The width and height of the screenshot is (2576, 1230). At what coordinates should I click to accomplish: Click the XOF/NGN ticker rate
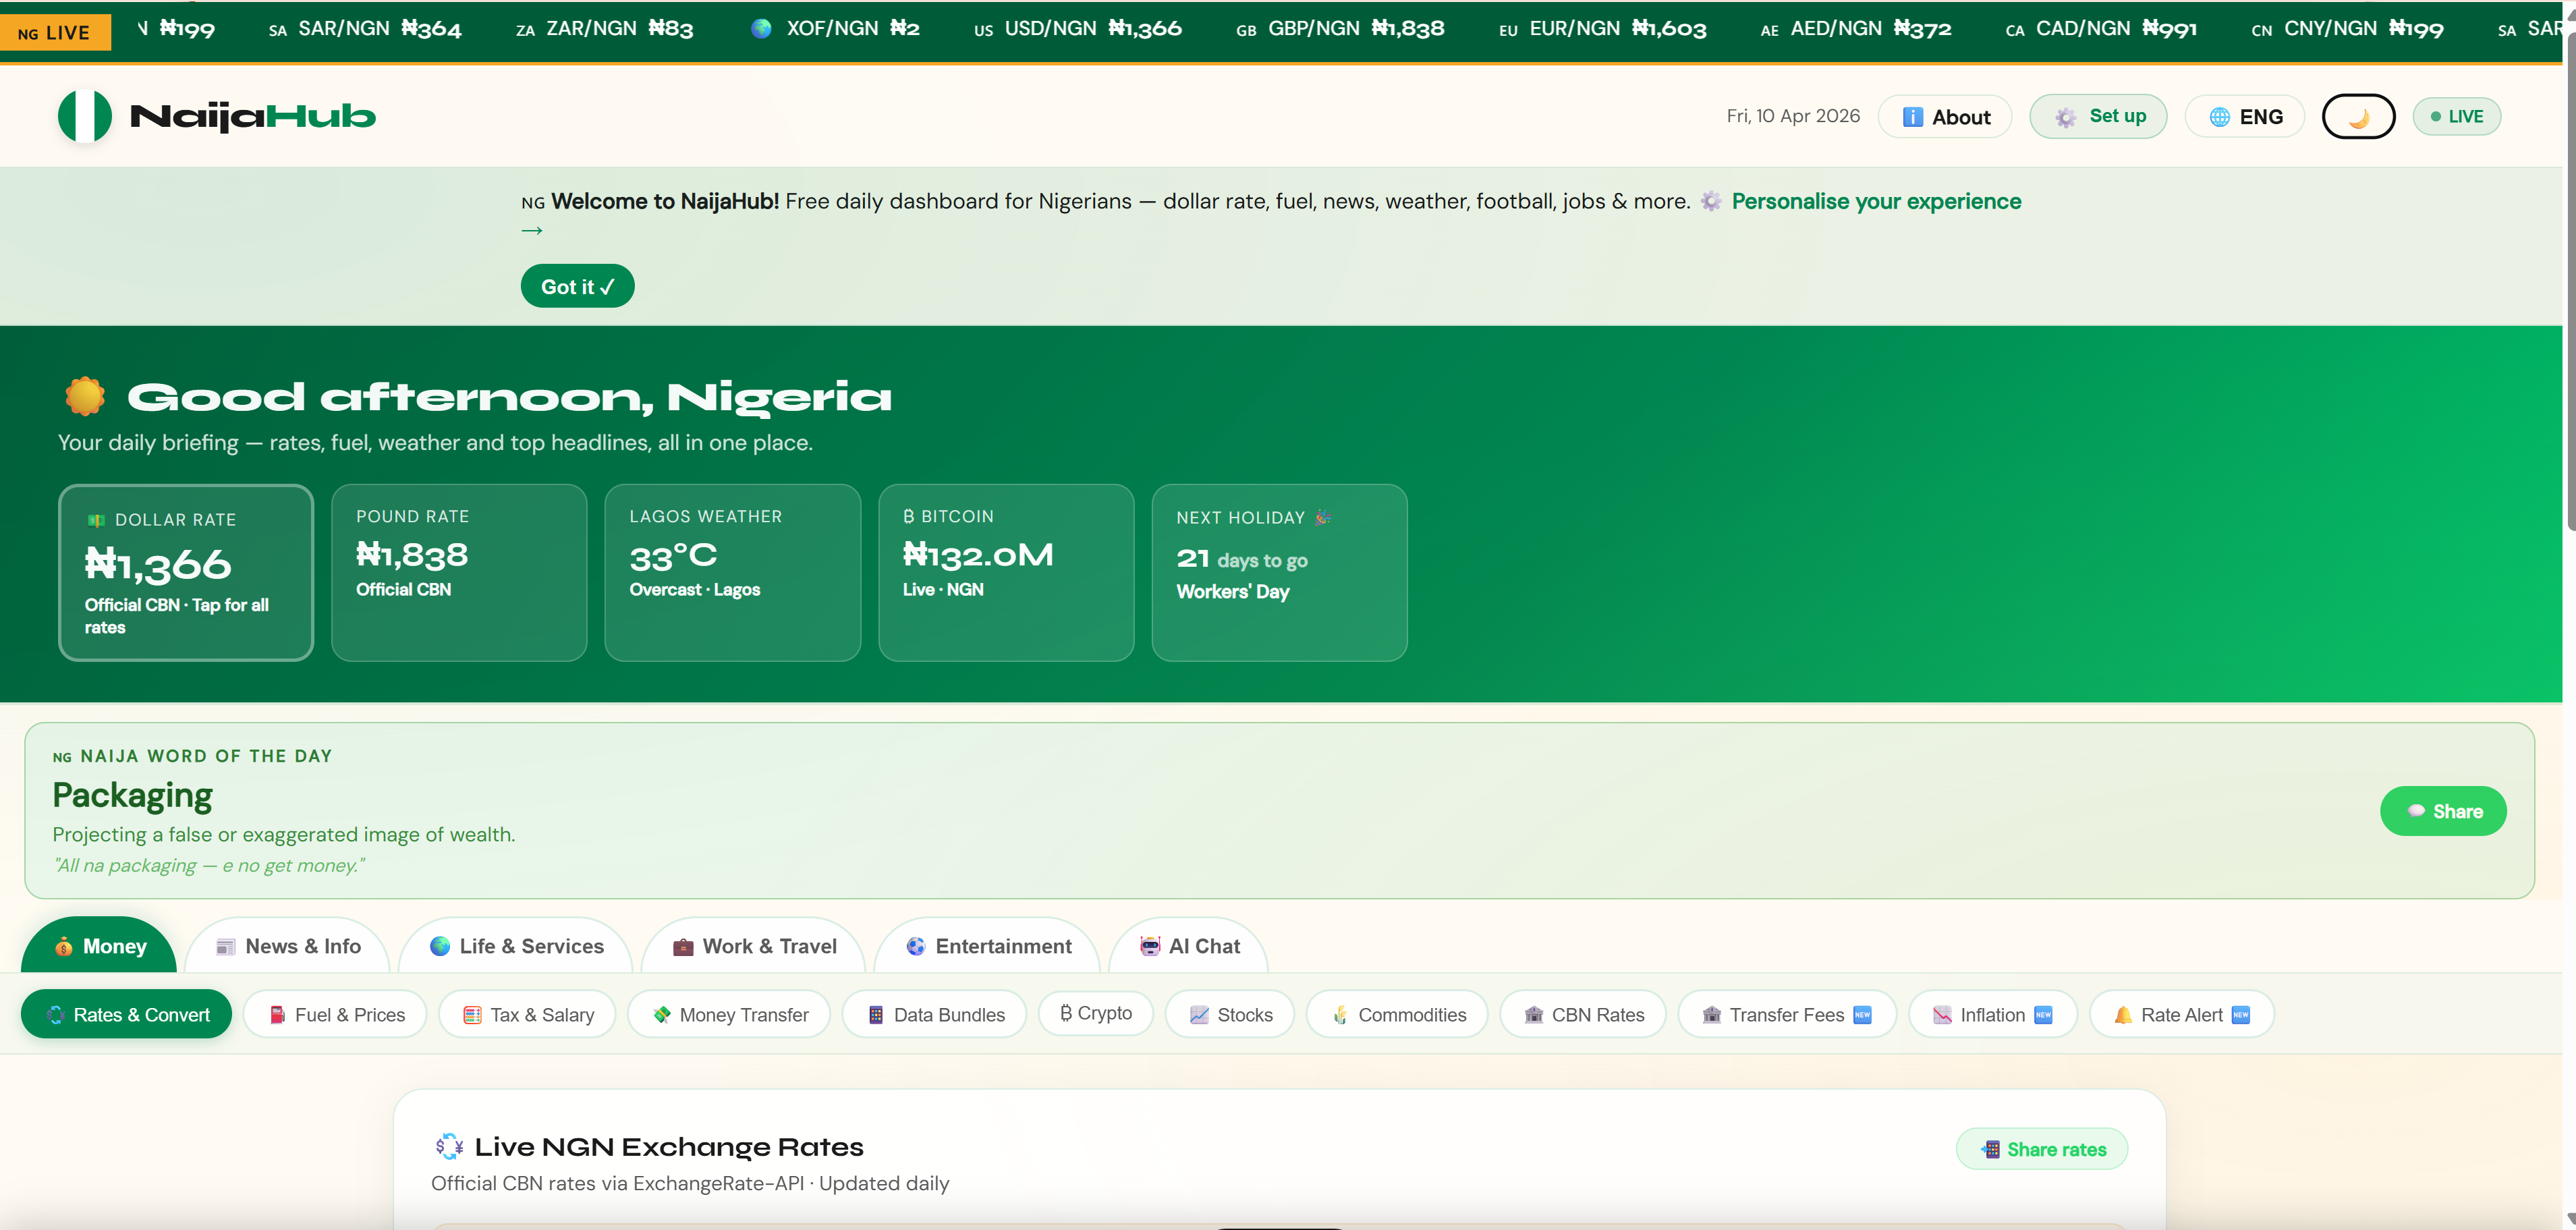click(x=835, y=29)
